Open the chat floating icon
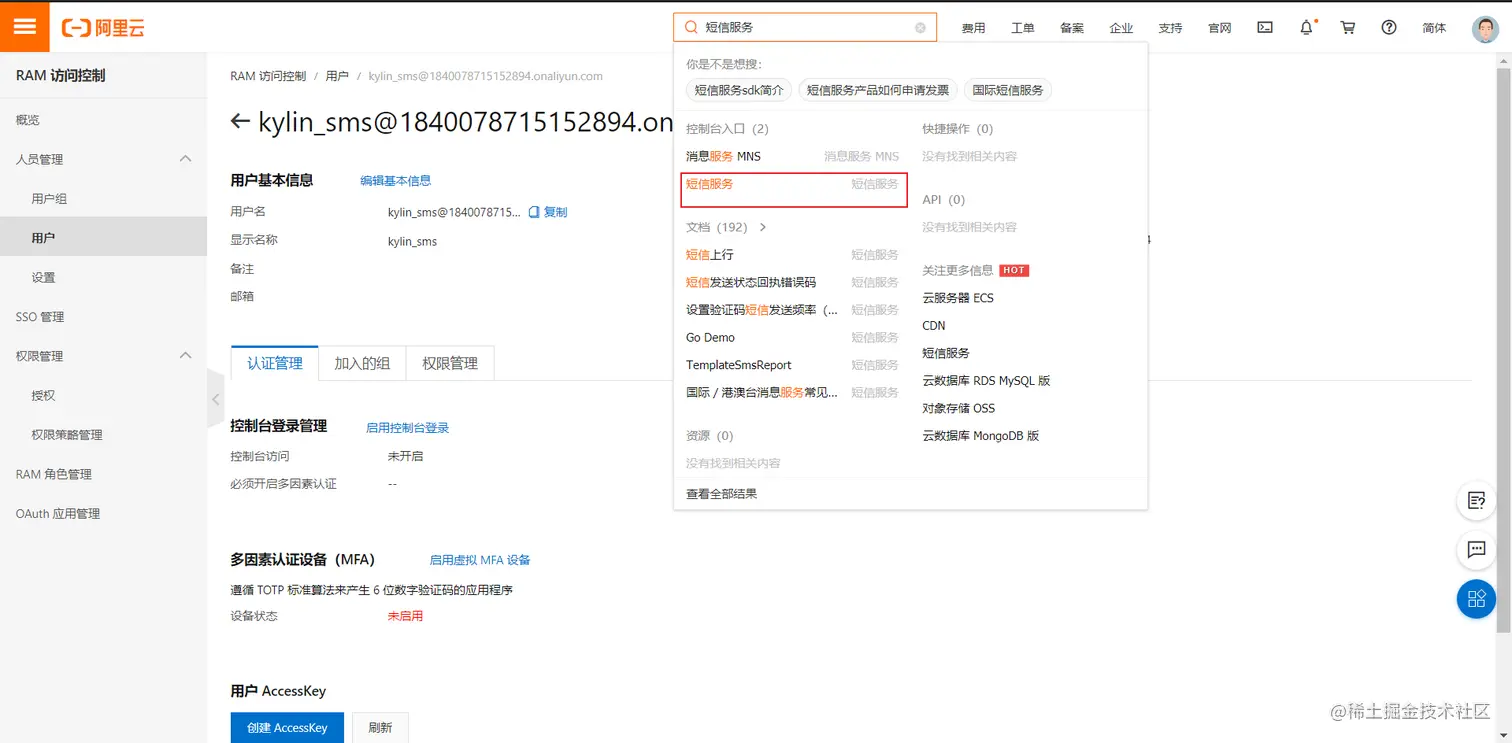Image resolution: width=1512 pixels, height=743 pixels. pyautogui.click(x=1476, y=549)
